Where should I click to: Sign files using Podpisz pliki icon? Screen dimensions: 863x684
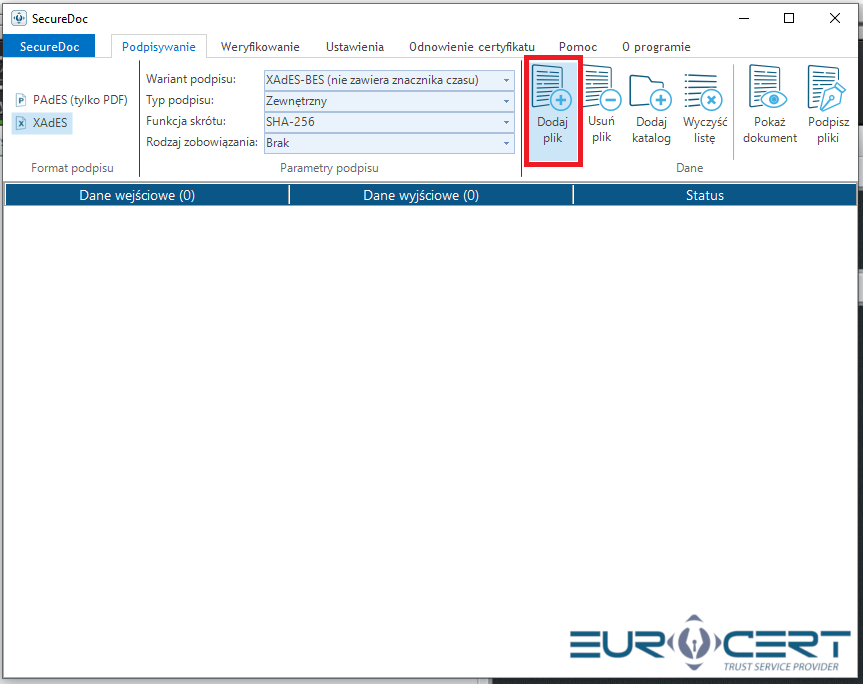coord(827,90)
